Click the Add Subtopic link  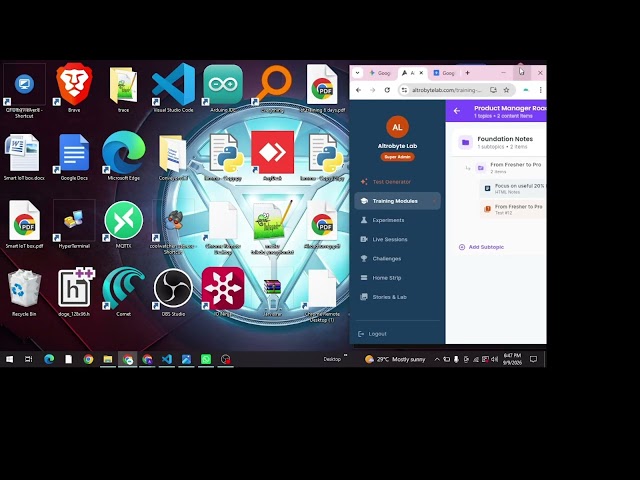point(482,247)
